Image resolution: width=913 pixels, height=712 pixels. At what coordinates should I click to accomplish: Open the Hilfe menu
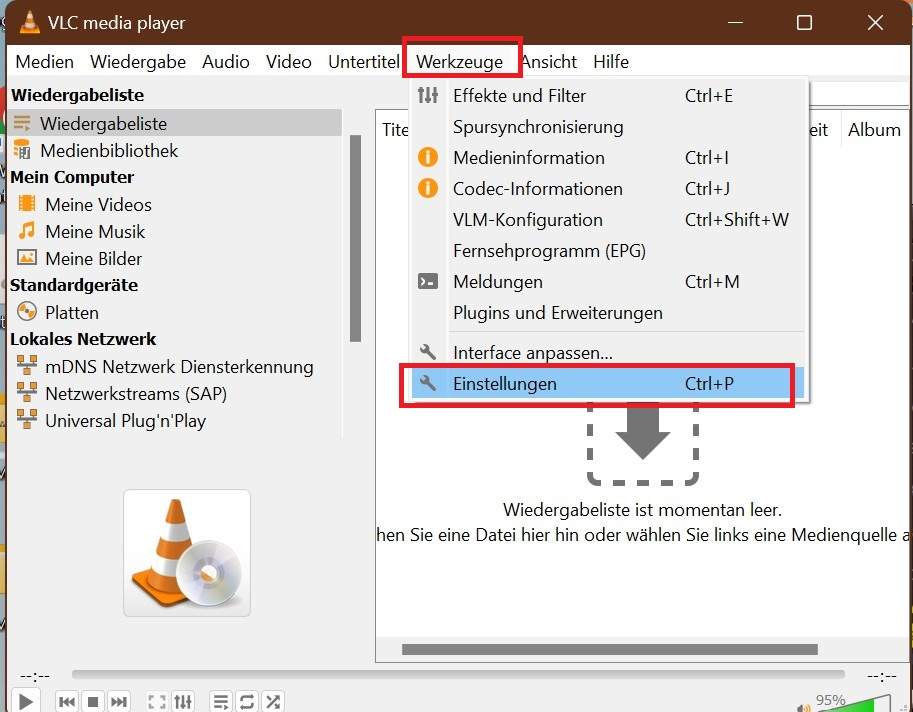point(611,61)
